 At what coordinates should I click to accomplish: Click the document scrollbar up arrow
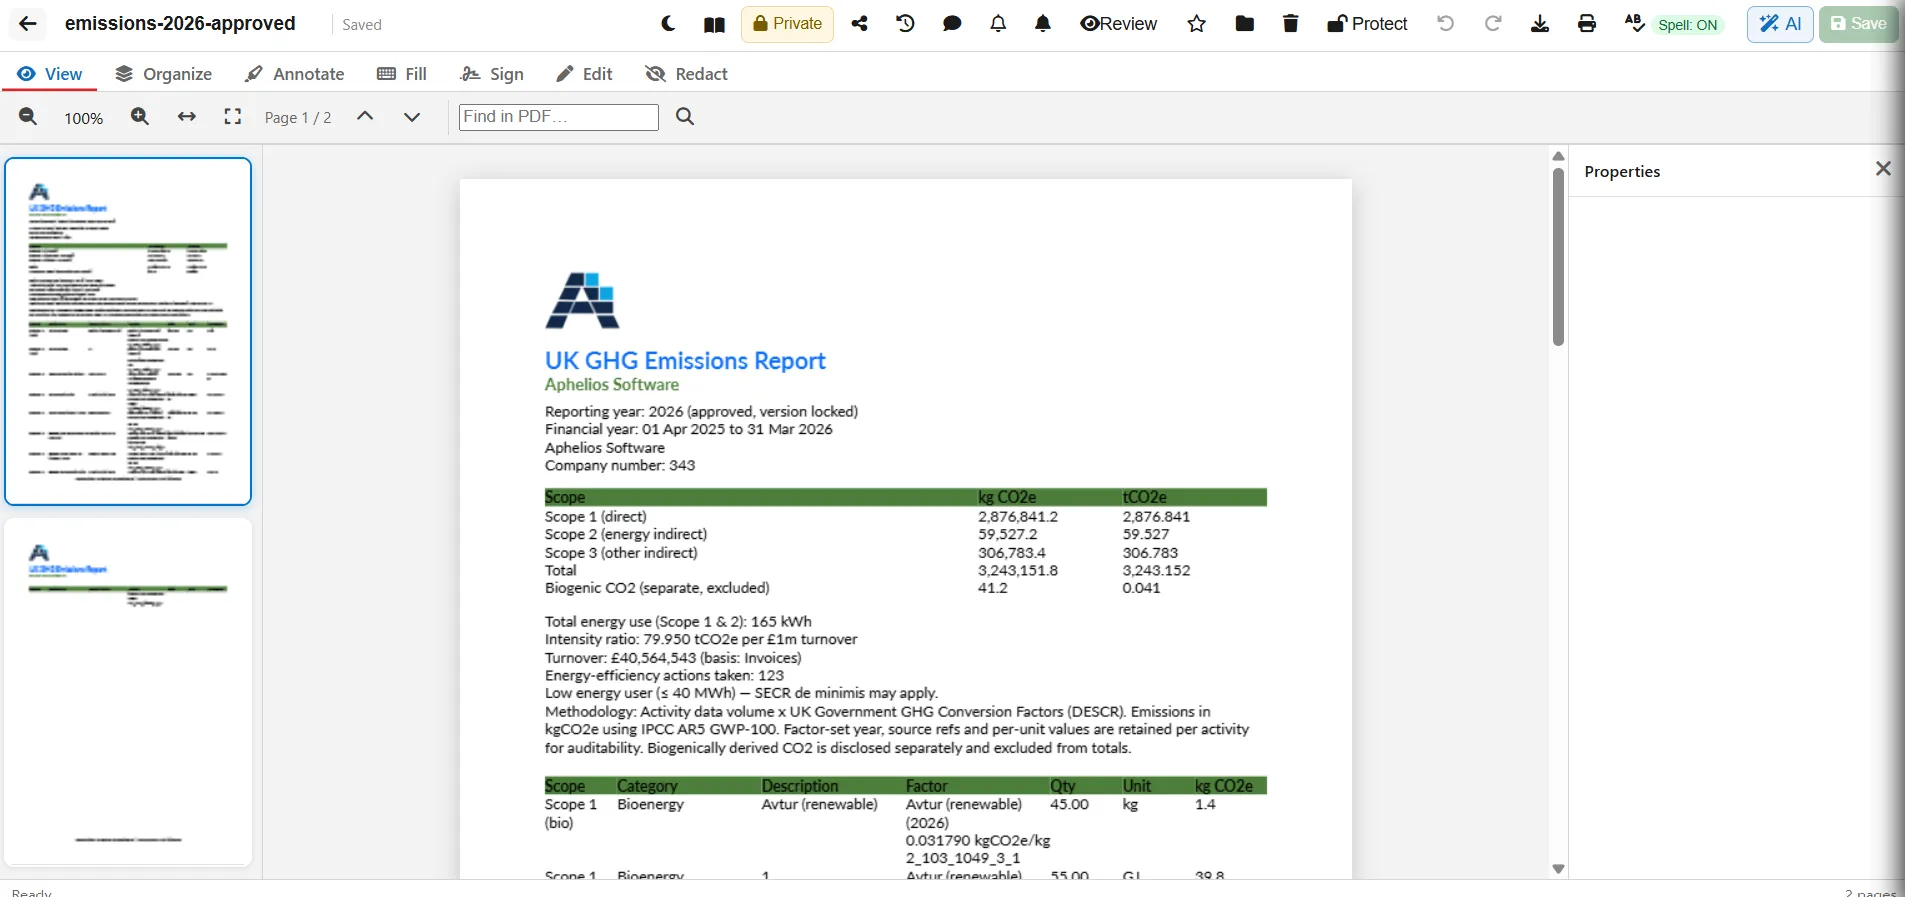(x=1558, y=155)
